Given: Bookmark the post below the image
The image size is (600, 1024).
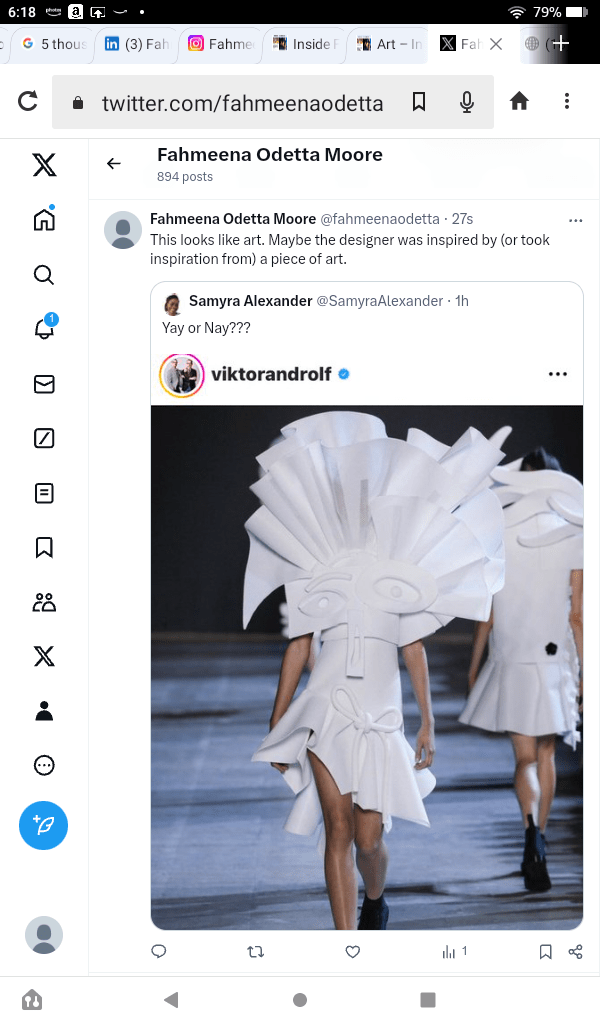Looking at the screenshot, I should (x=545, y=952).
